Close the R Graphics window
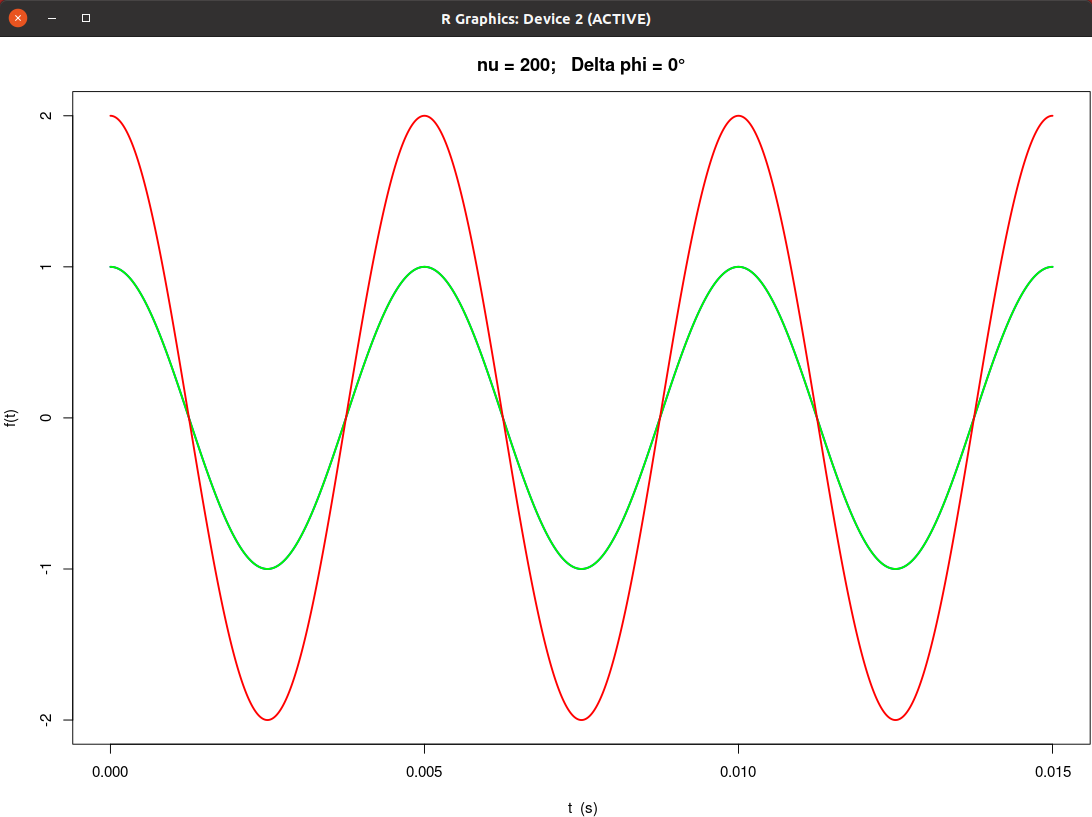The width and height of the screenshot is (1092, 817). click(x=18, y=18)
